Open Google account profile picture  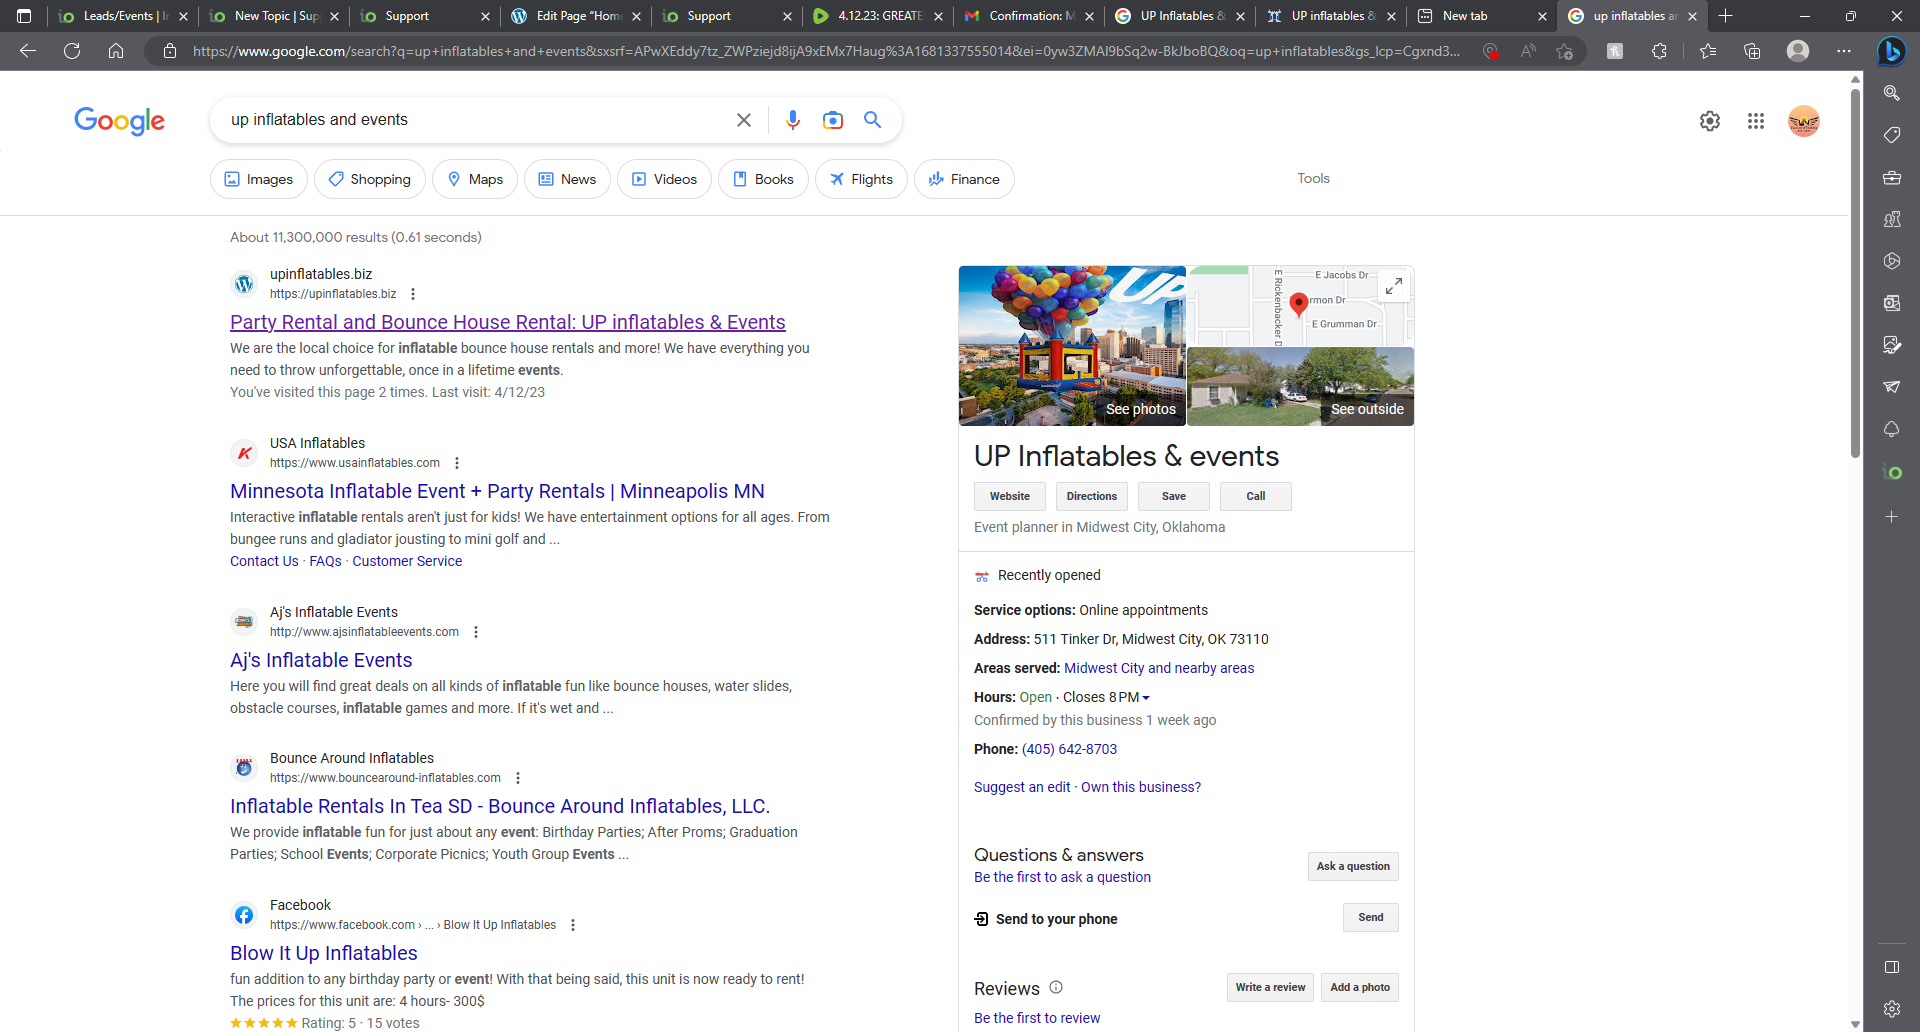coord(1804,121)
